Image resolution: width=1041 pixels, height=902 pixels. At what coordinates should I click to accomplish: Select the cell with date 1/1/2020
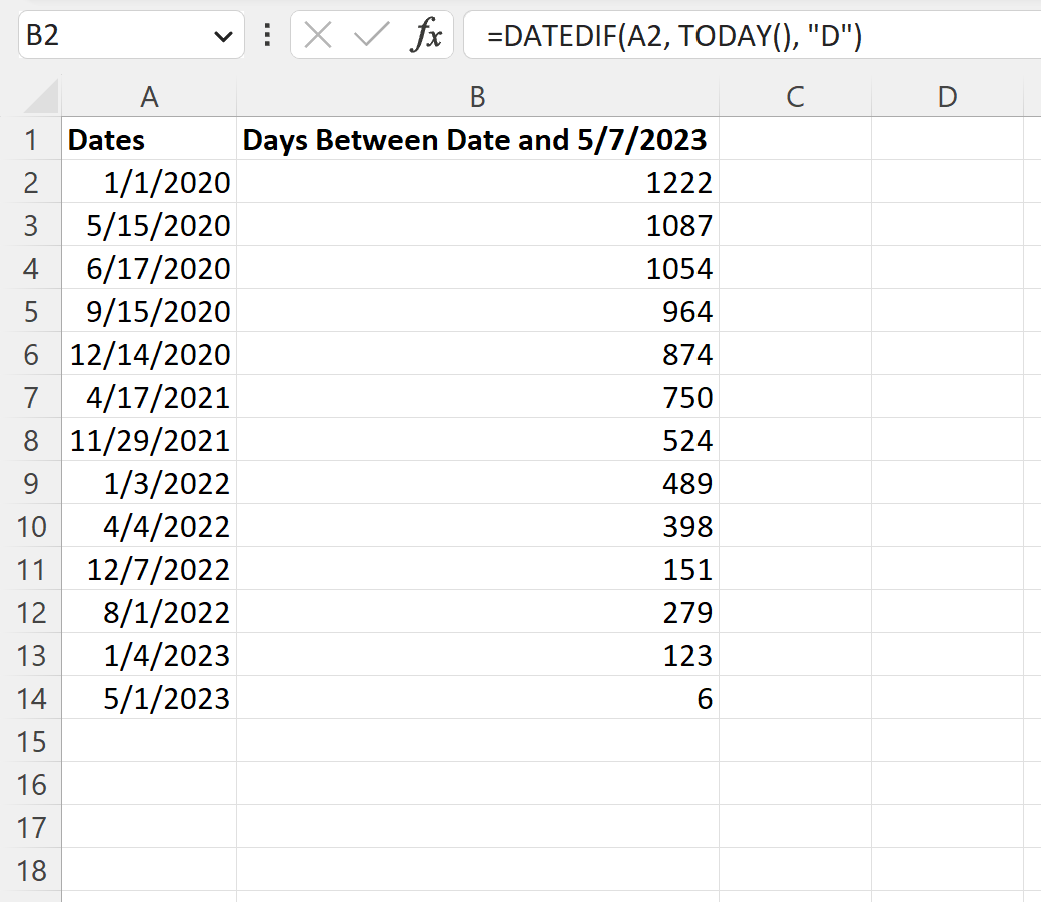tap(149, 182)
